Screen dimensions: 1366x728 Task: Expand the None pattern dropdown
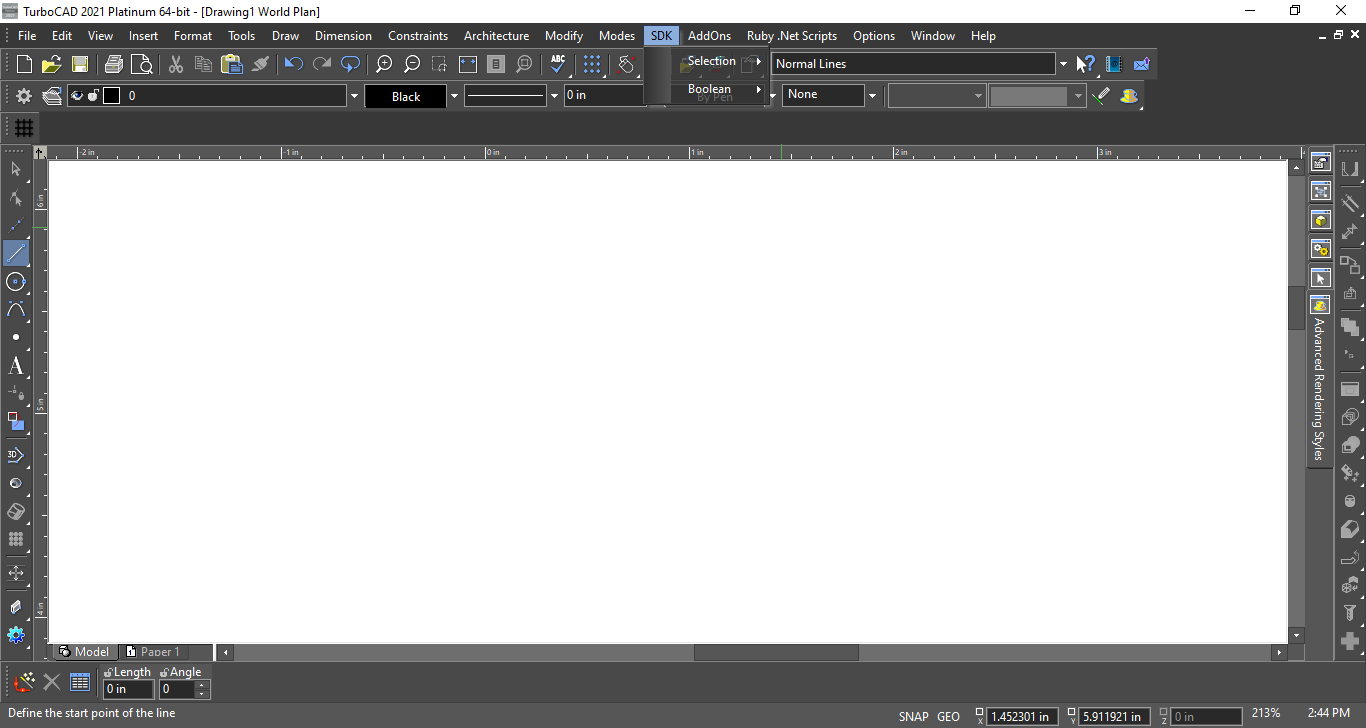(x=872, y=96)
